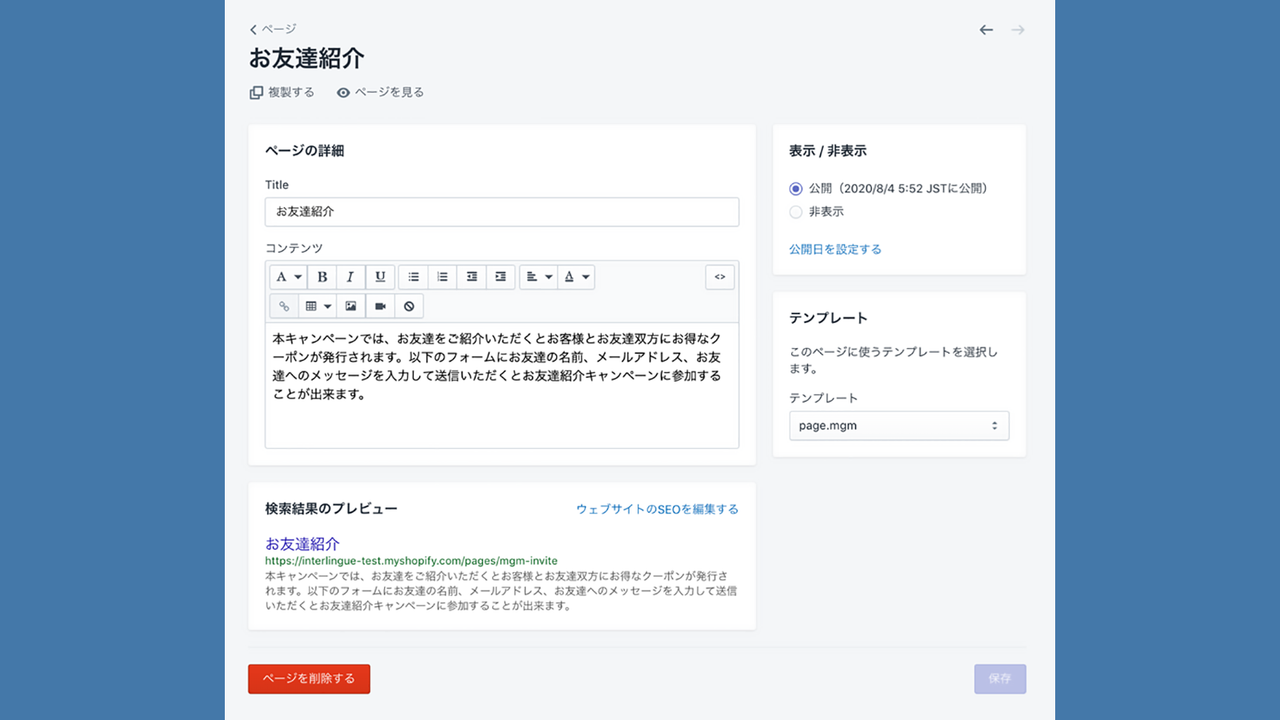Open the text formatting (A) dropdown

[x=287, y=277]
